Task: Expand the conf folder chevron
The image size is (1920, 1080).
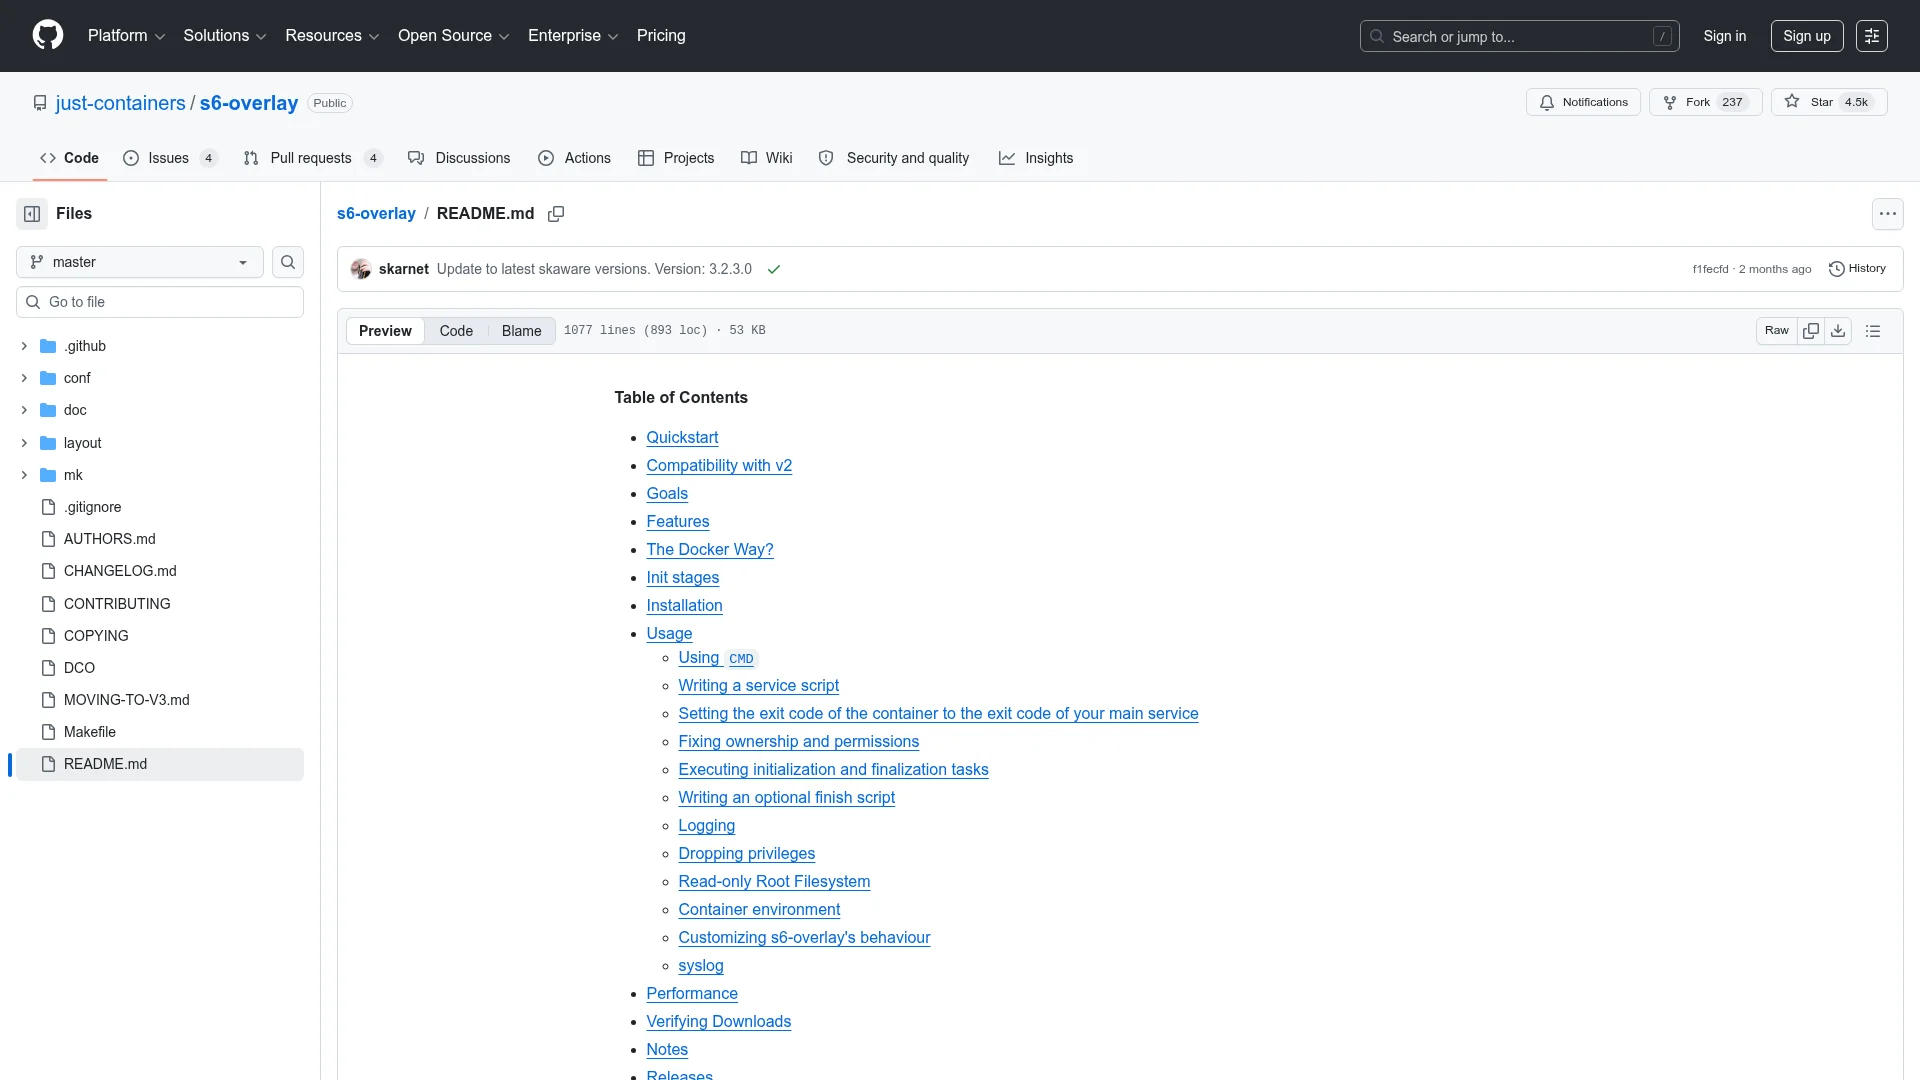Action: [24, 378]
